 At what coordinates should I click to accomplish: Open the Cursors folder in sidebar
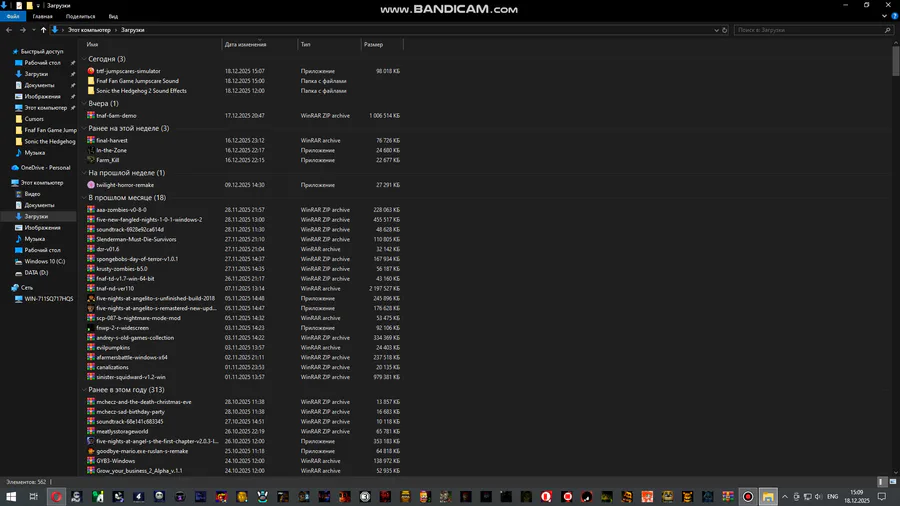coord(34,119)
